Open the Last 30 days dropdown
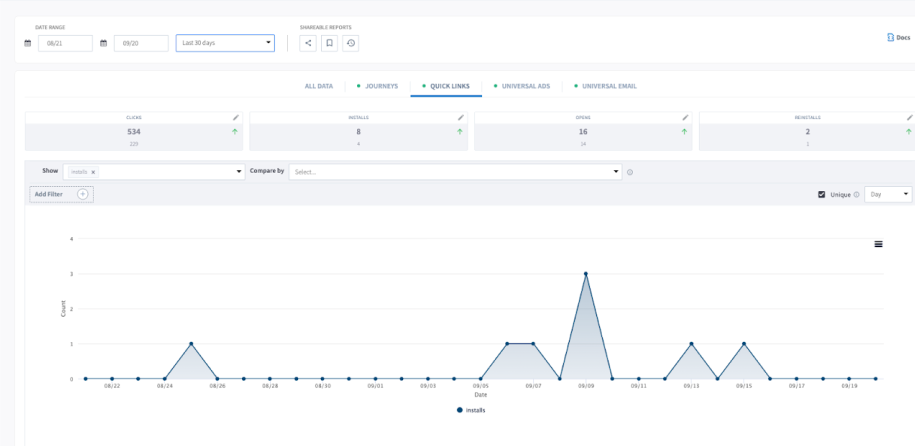The image size is (915, 446). (x=225, y=43)
